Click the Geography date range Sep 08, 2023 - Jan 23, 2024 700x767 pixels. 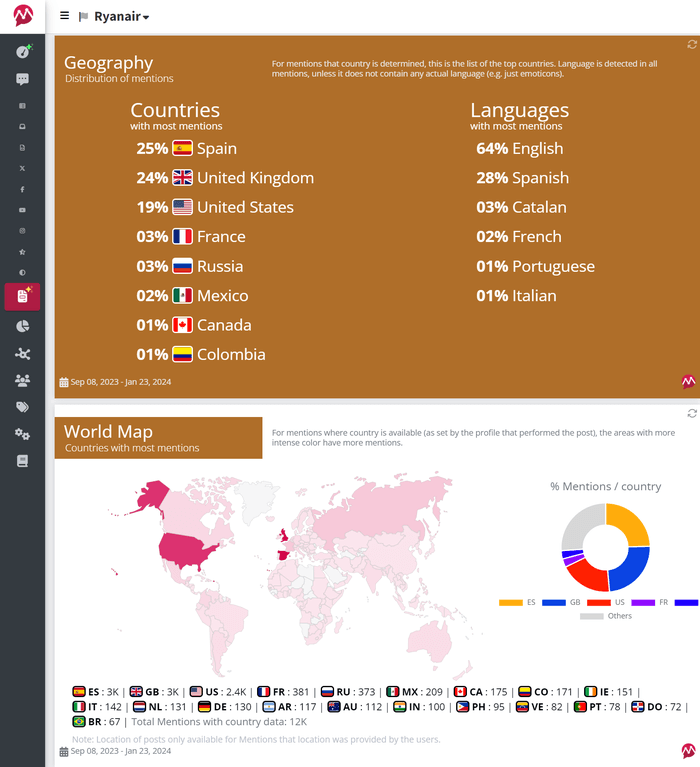coord(121,382)
